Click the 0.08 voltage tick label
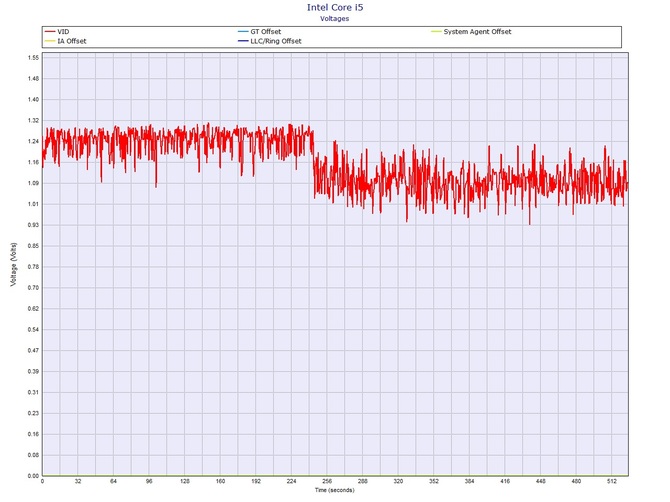The image size is (670, 502). 33,455
